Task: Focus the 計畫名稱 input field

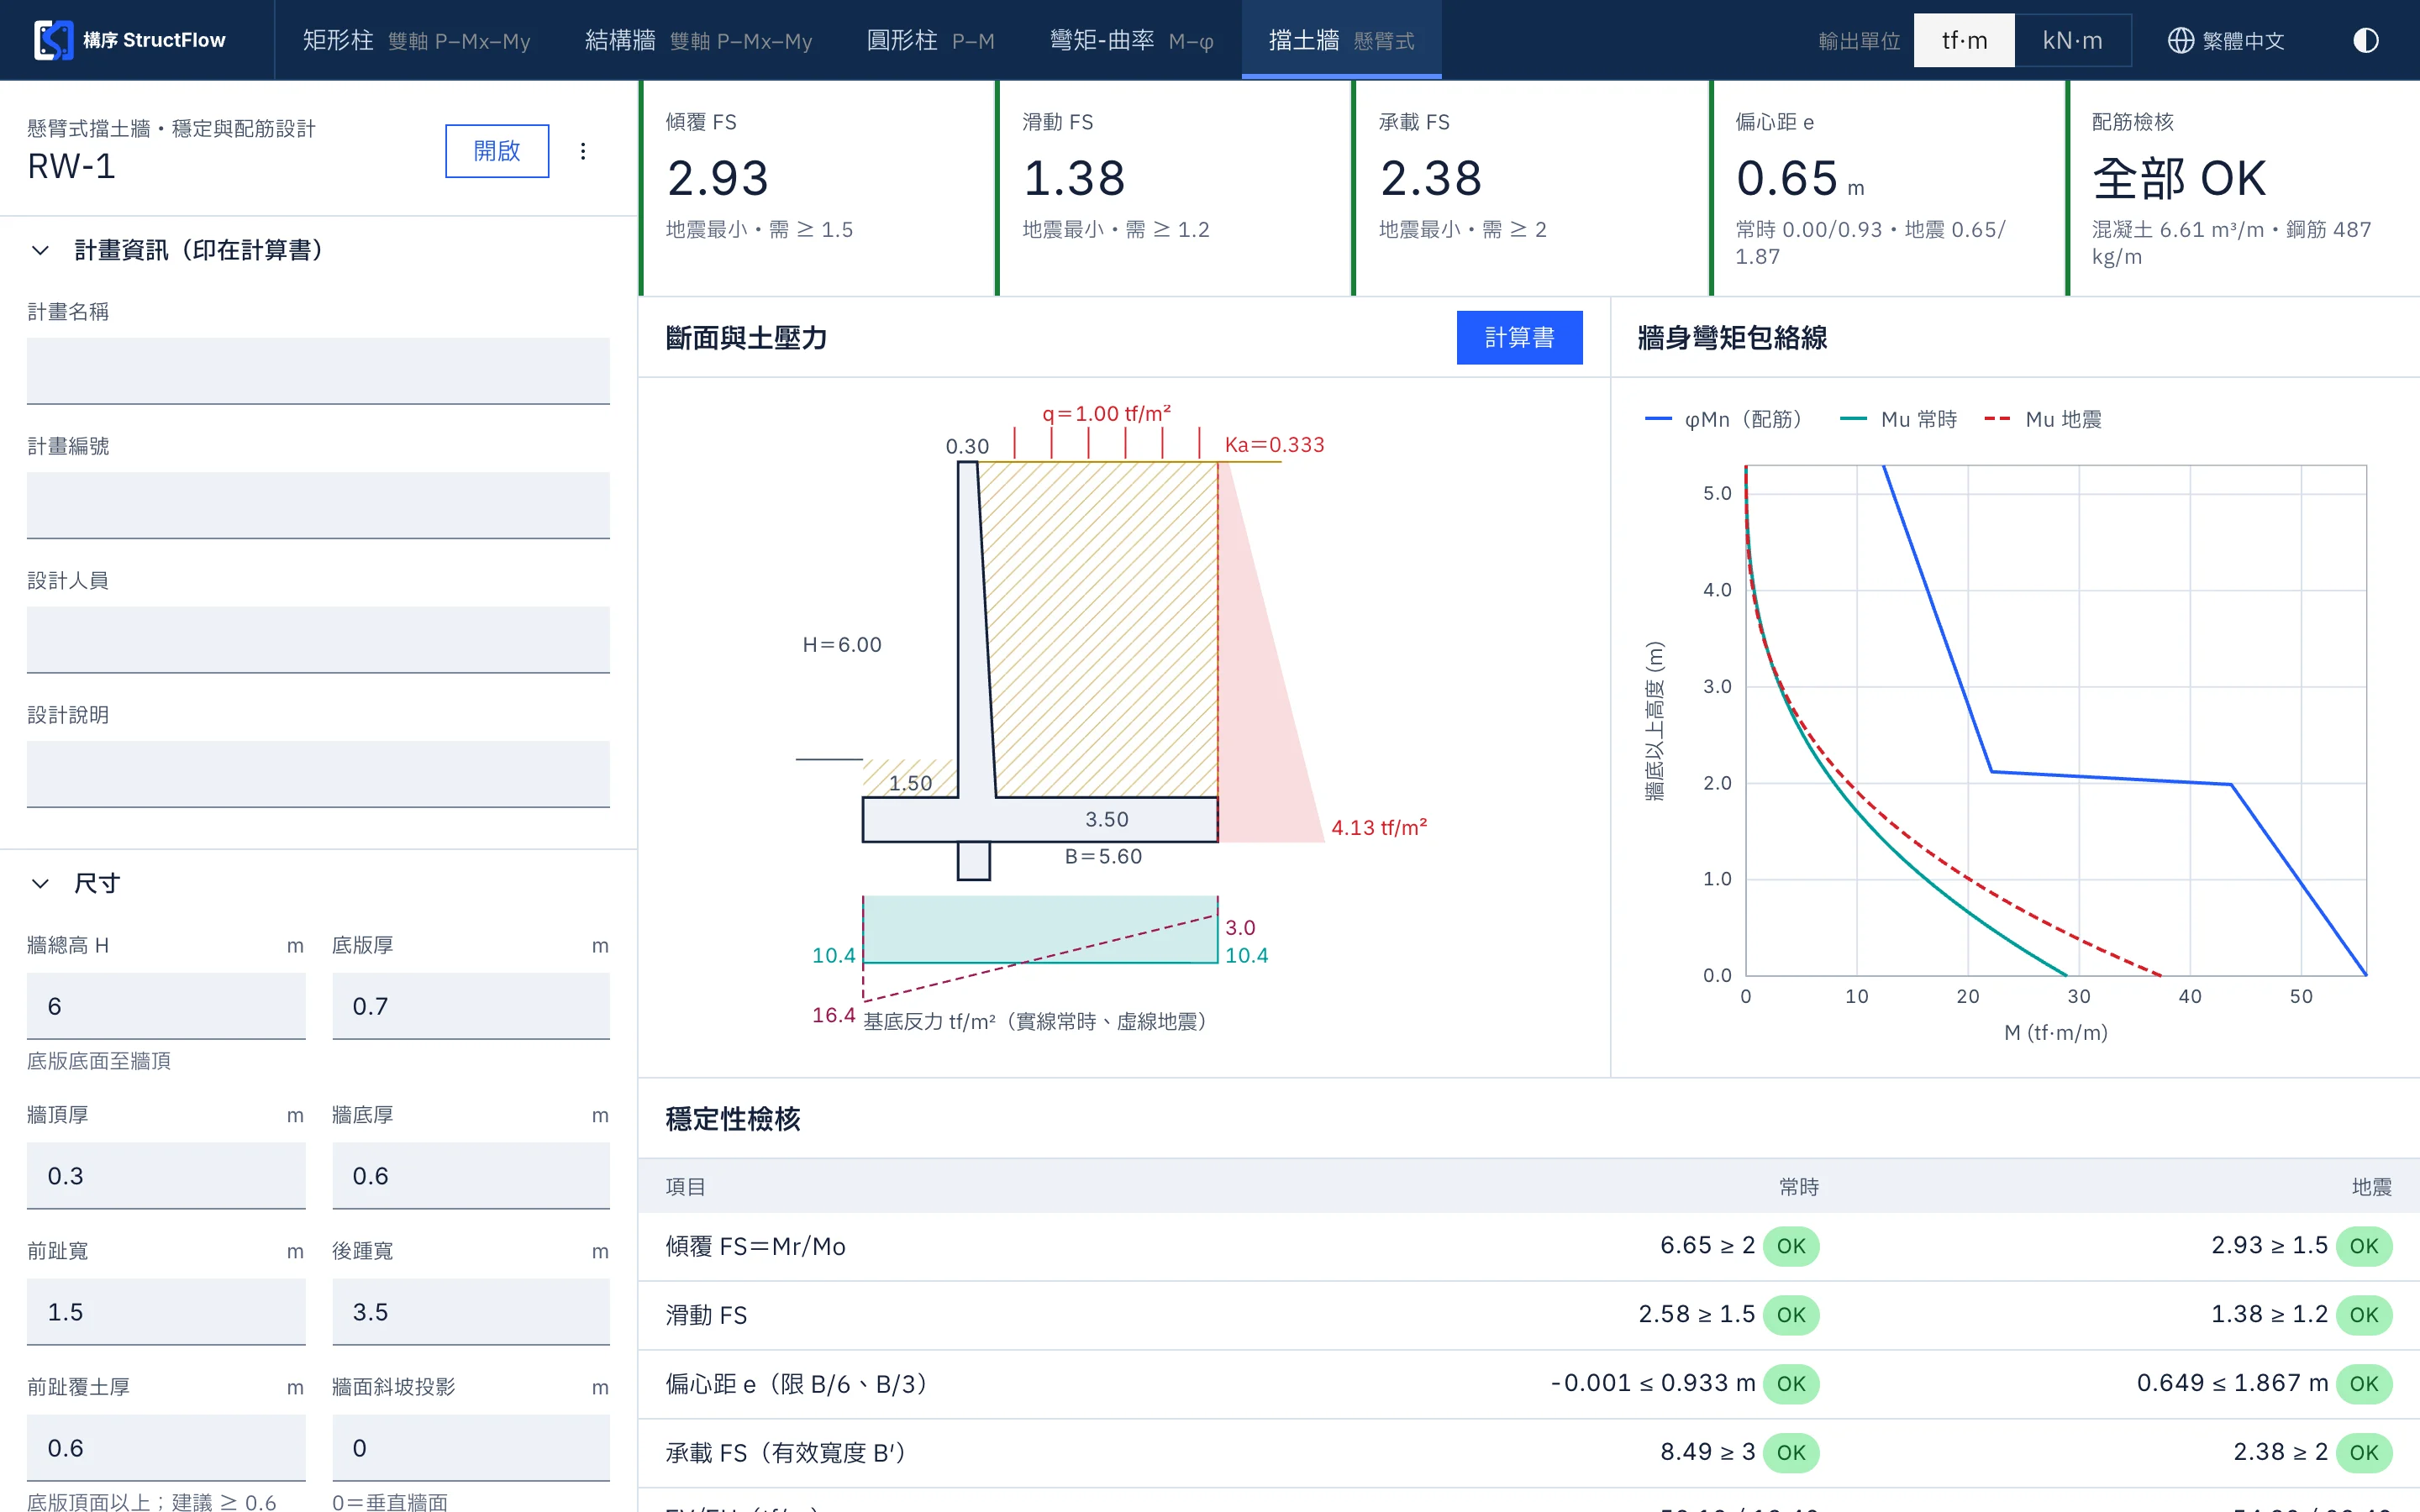Action: coord(318,371)
